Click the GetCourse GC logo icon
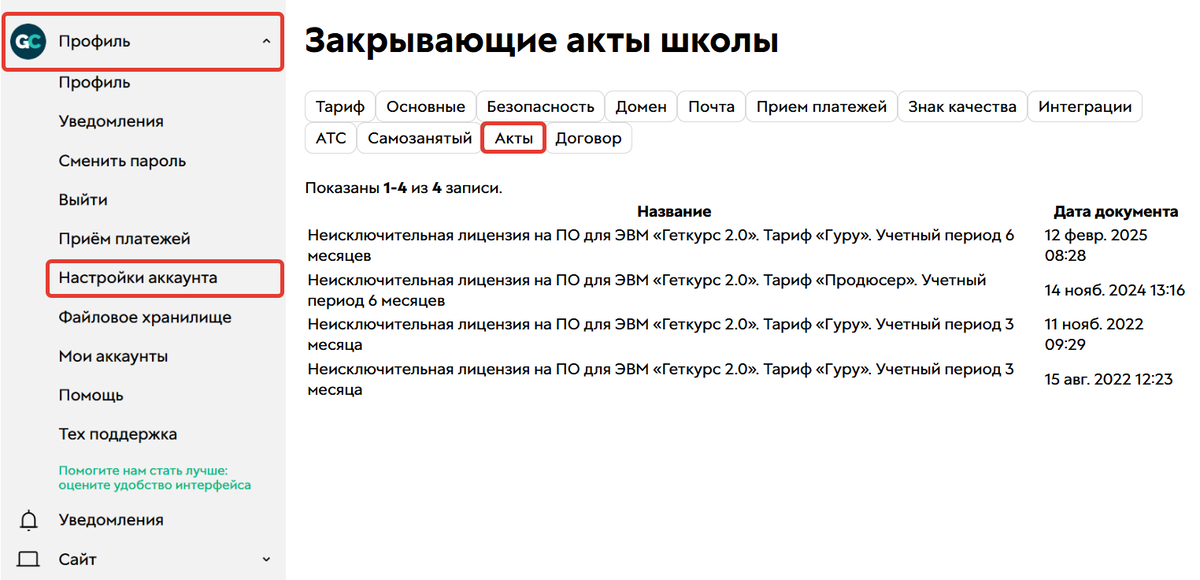This screenshot has width=1200, height=580. (x=27, y=42)
